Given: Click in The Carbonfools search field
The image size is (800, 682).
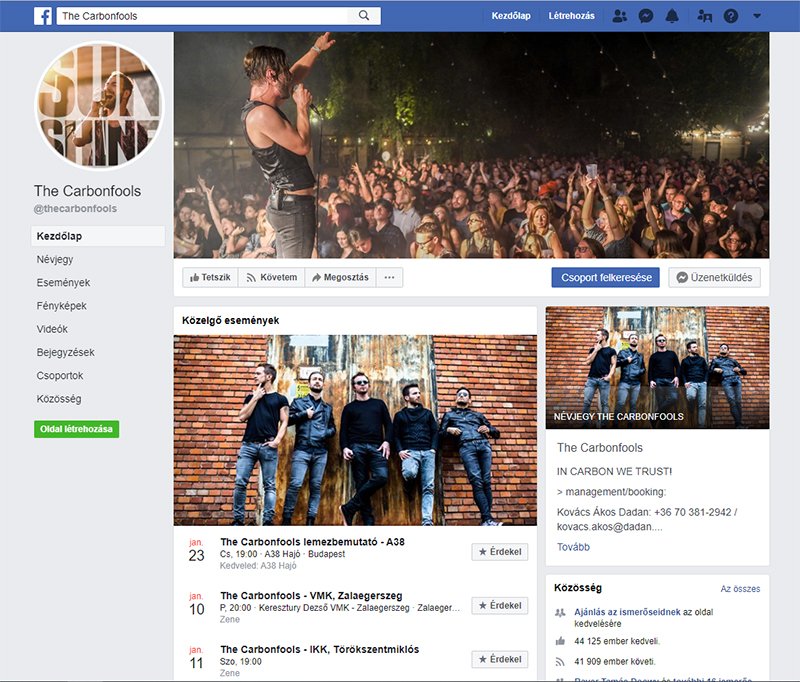Looking at the screenshot, I should click(202, 16).
